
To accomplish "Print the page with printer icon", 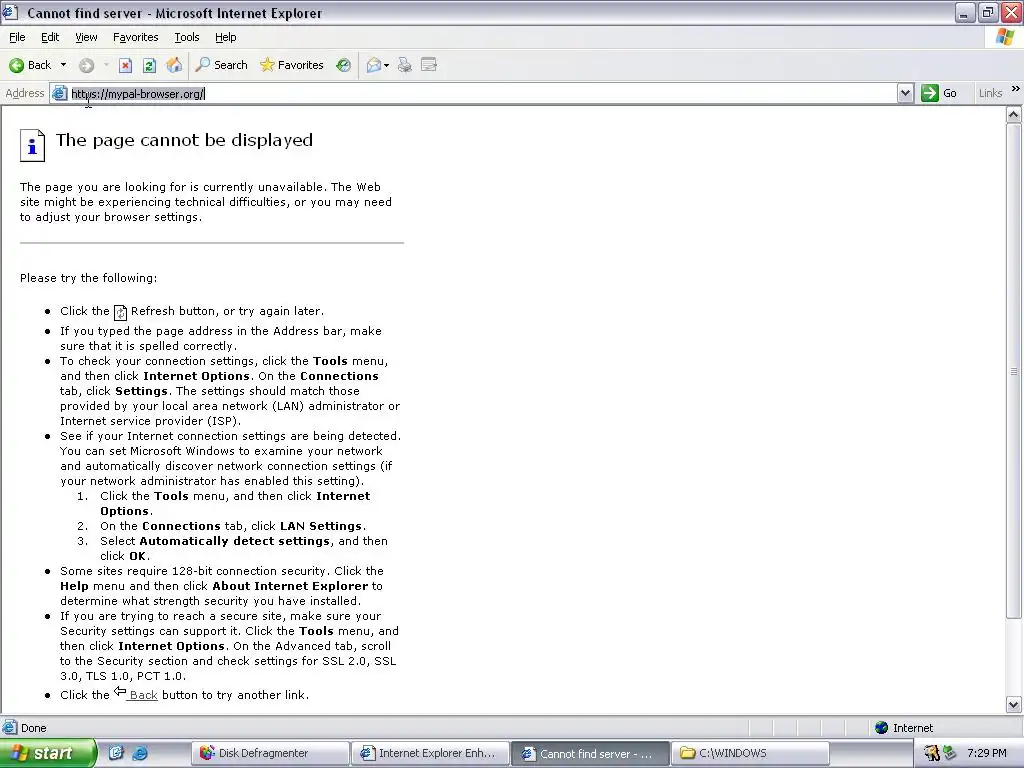I will coord(405,65).
